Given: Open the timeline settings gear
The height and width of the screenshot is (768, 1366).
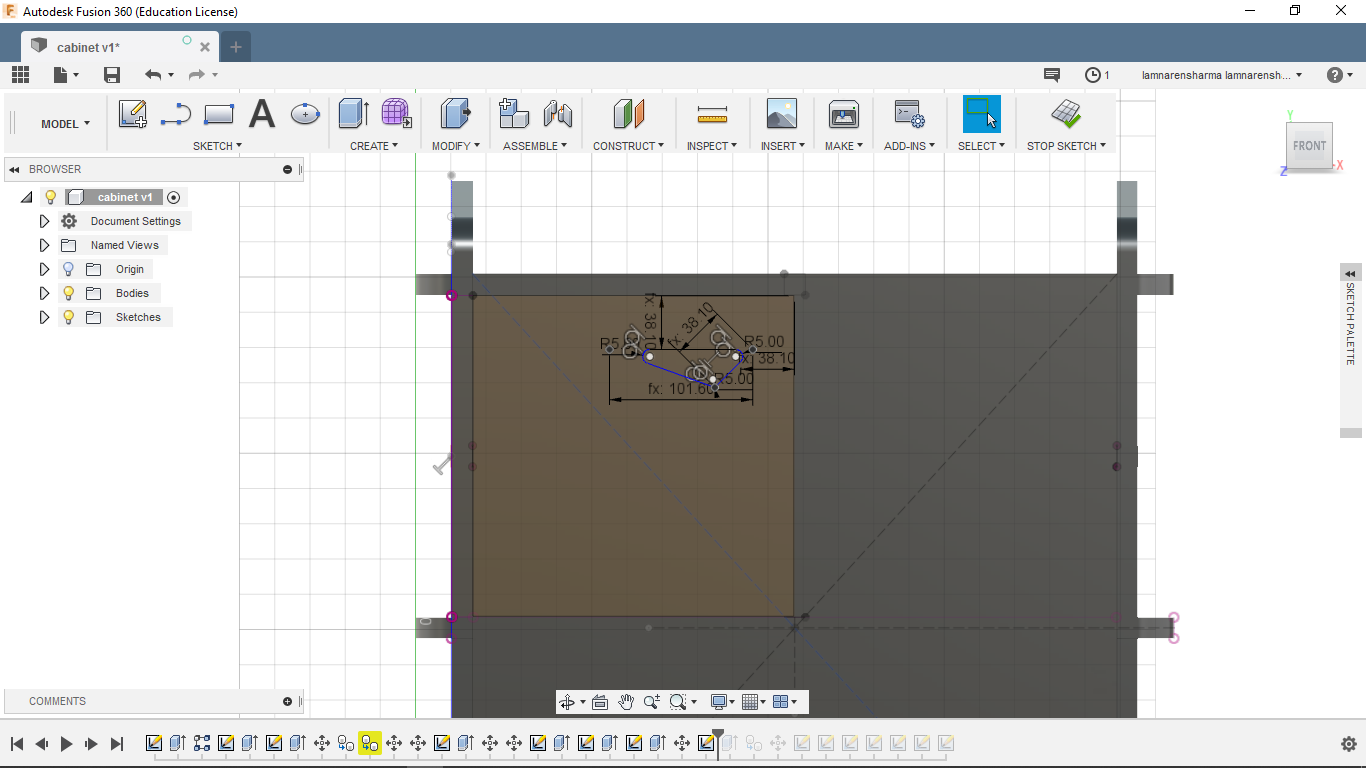Looking at the screenshot, I should (1348, 743).
